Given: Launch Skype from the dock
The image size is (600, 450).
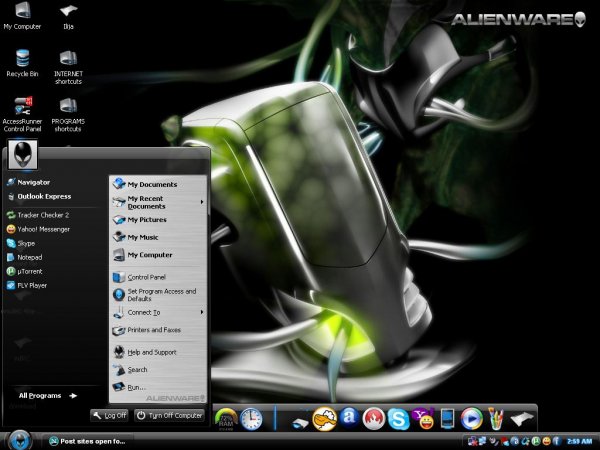Looking at the screenshot, I should point(398,419).
